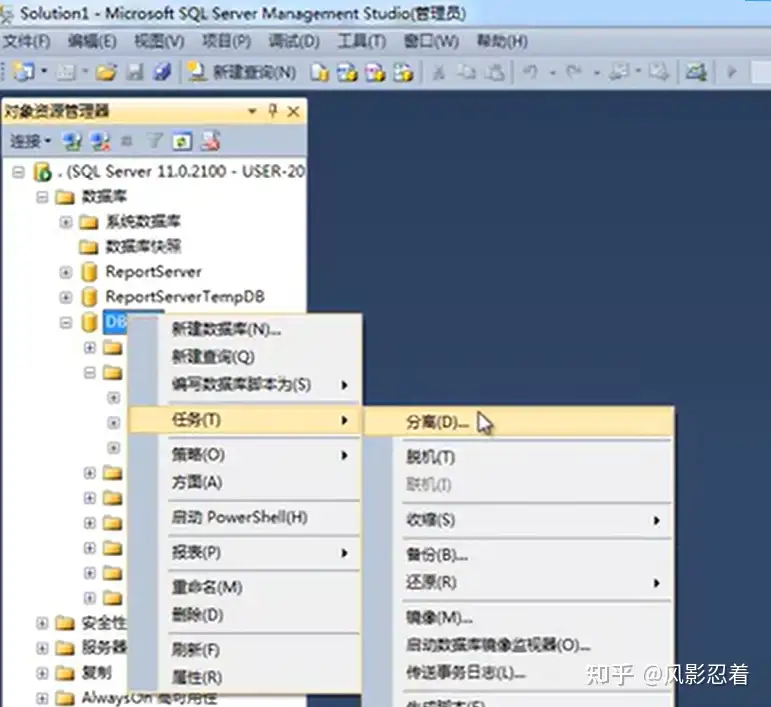Click the Copy toolbar icon
This screenshot has width=771, height=707.
[466, 72]
